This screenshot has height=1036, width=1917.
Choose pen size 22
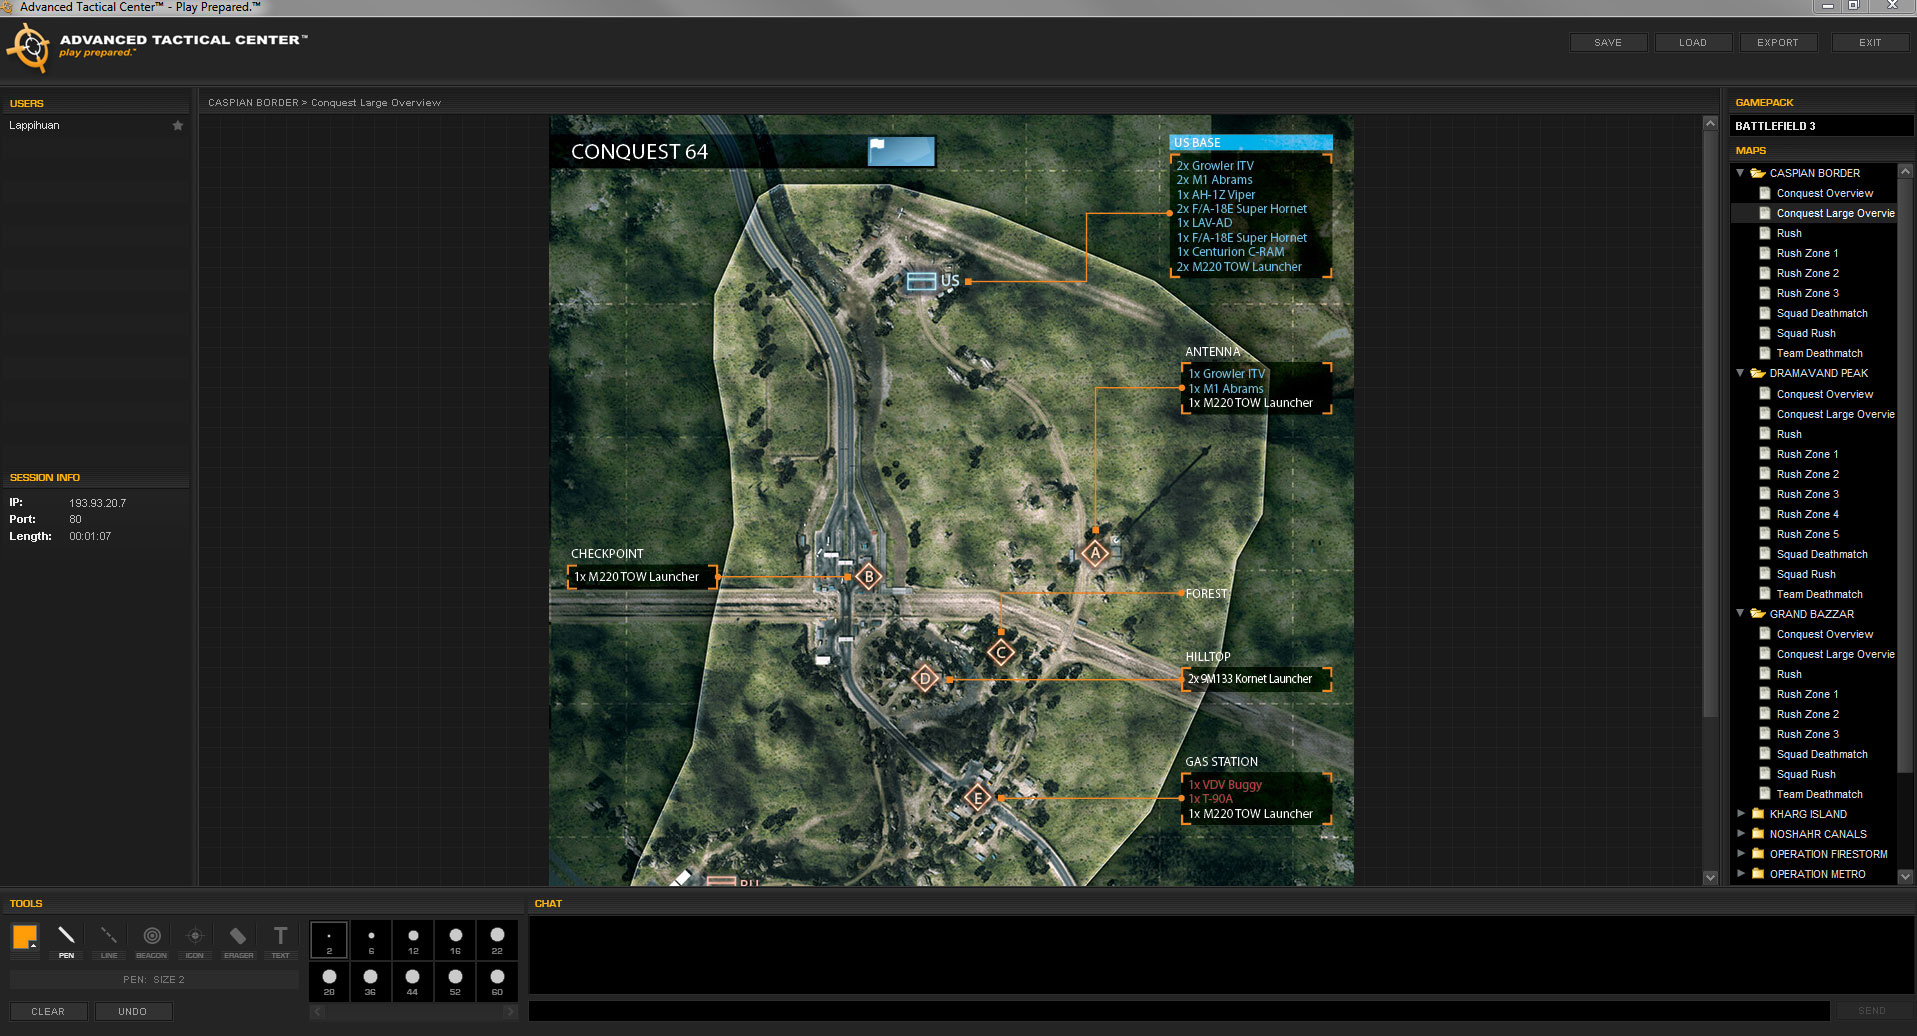pos(497,940)
